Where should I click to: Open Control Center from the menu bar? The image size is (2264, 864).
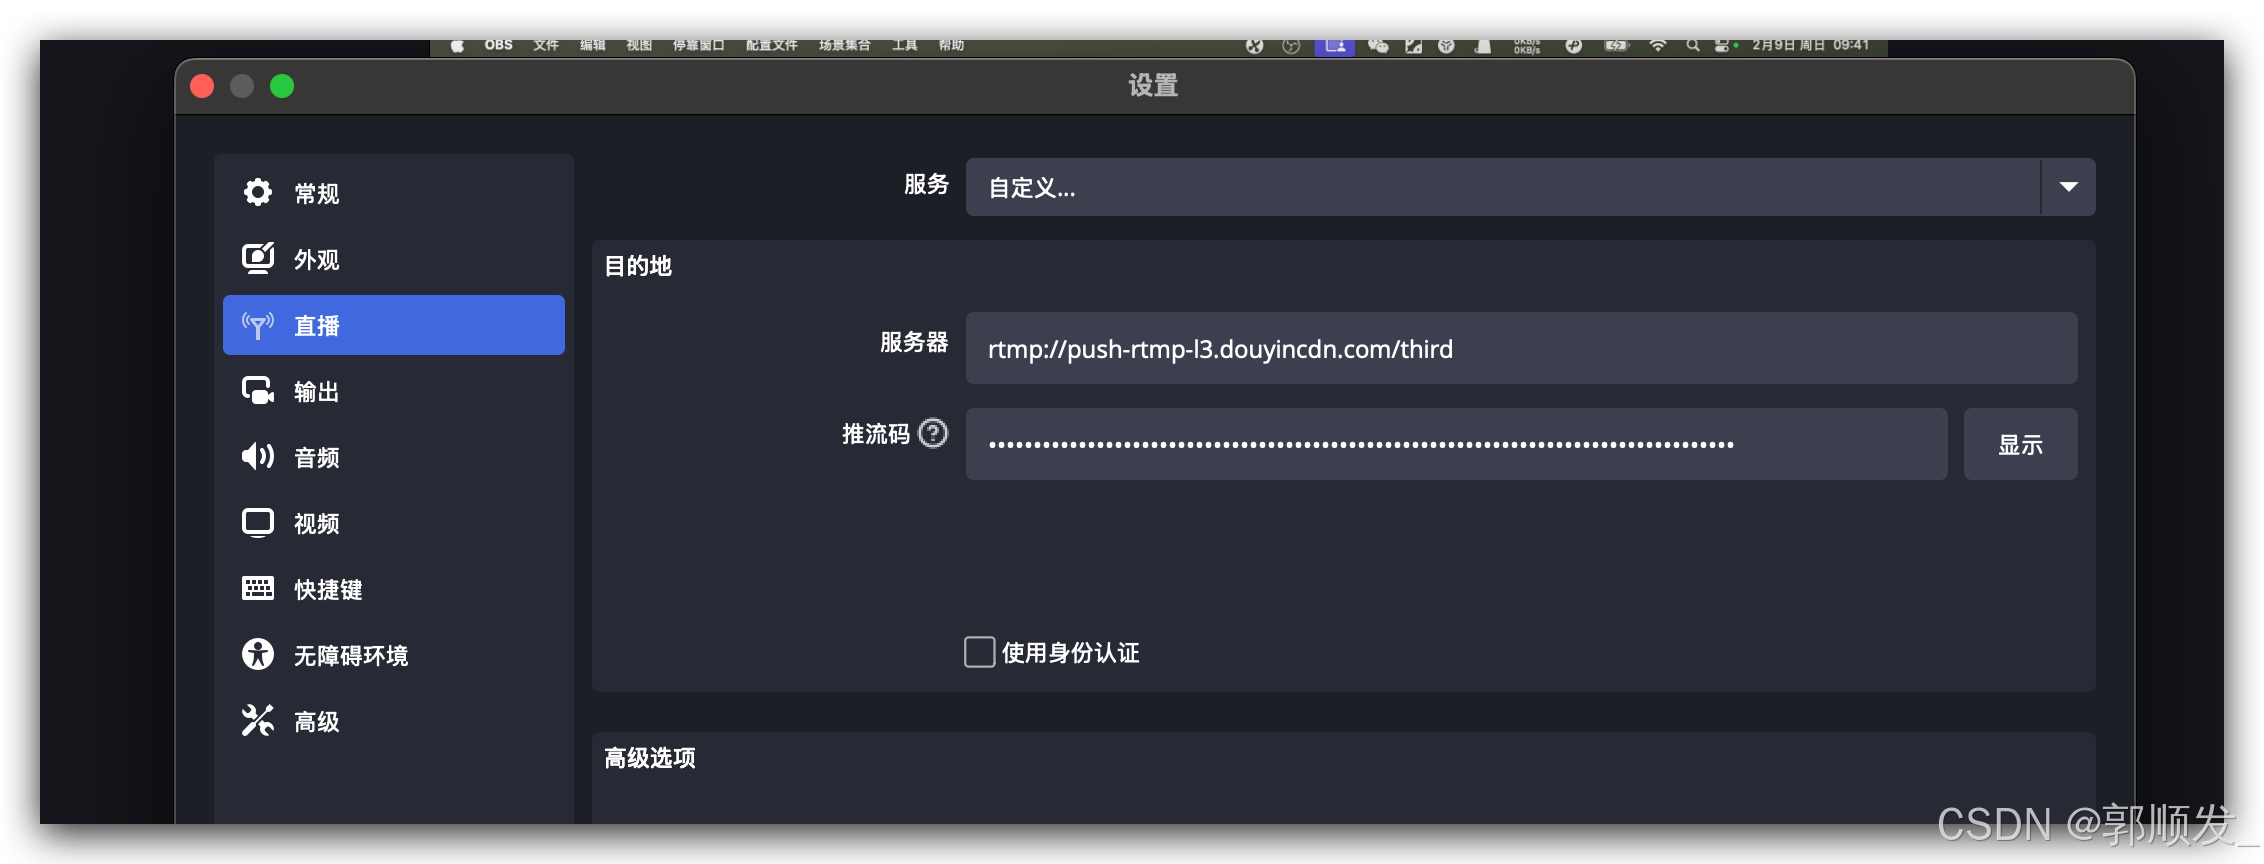[1724, 45]
